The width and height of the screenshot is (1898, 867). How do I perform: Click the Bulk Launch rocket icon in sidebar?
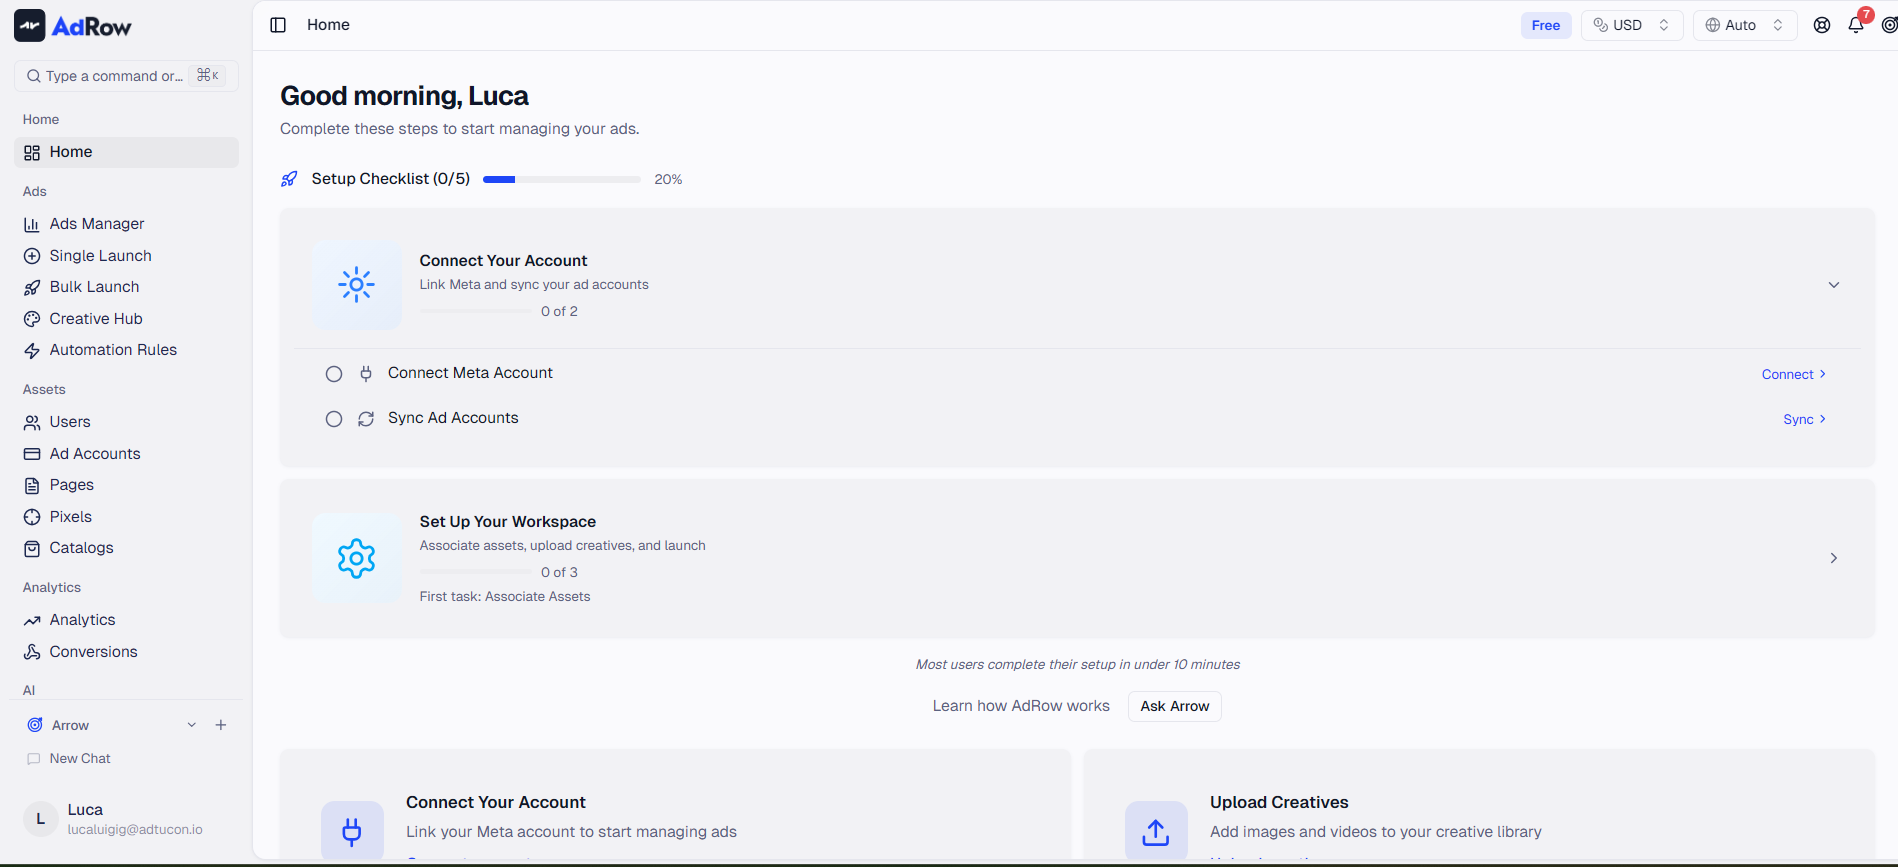[32, 288]
